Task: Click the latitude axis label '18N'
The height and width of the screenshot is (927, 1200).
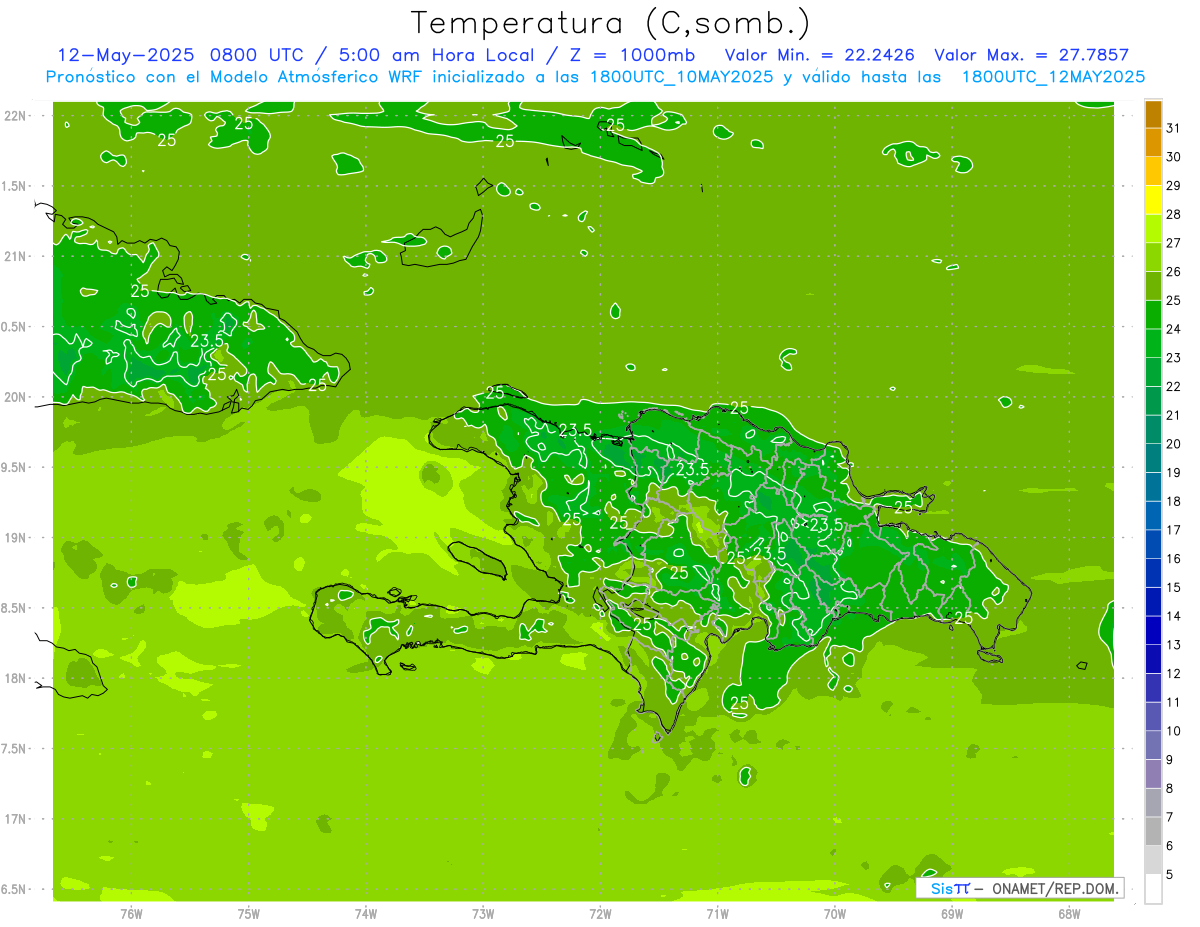Action: [x=17, y=678]
